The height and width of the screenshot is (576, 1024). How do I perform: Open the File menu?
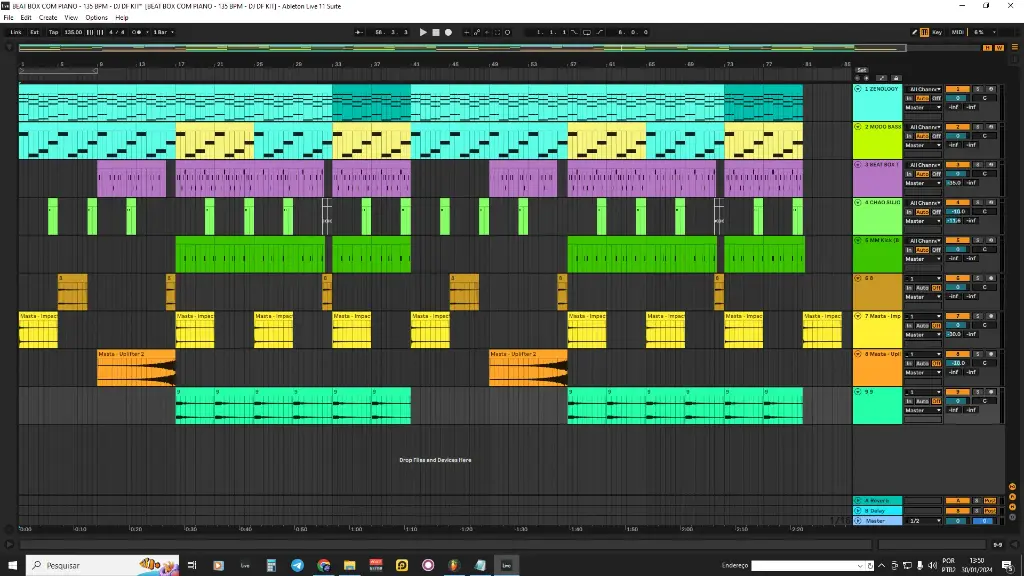(8, 18)
